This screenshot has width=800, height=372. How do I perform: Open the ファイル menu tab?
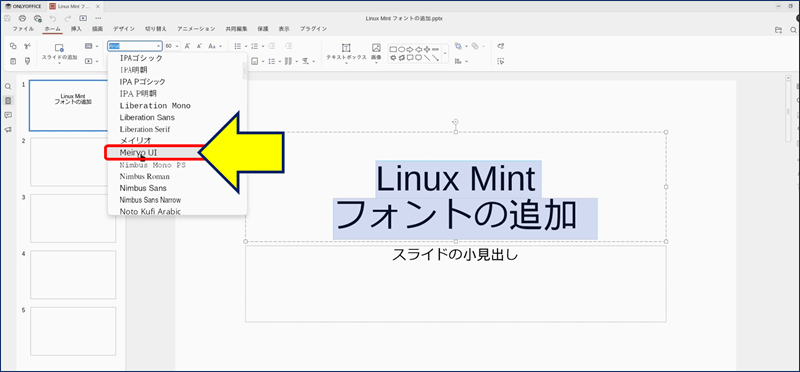click(x=23, y=29)
